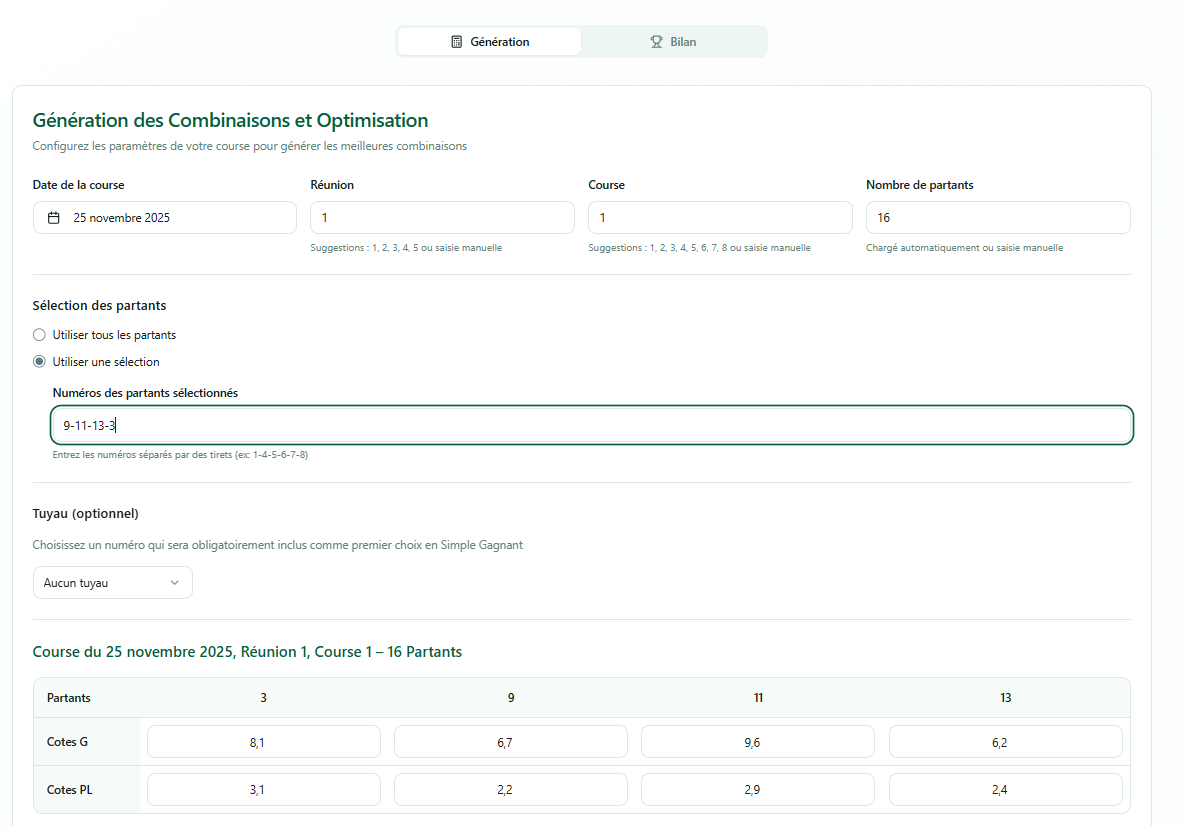Screen dimensions: 1183x826
Task: Open the 'Aucun tuyau' dropdown
Action: (112, 583)
